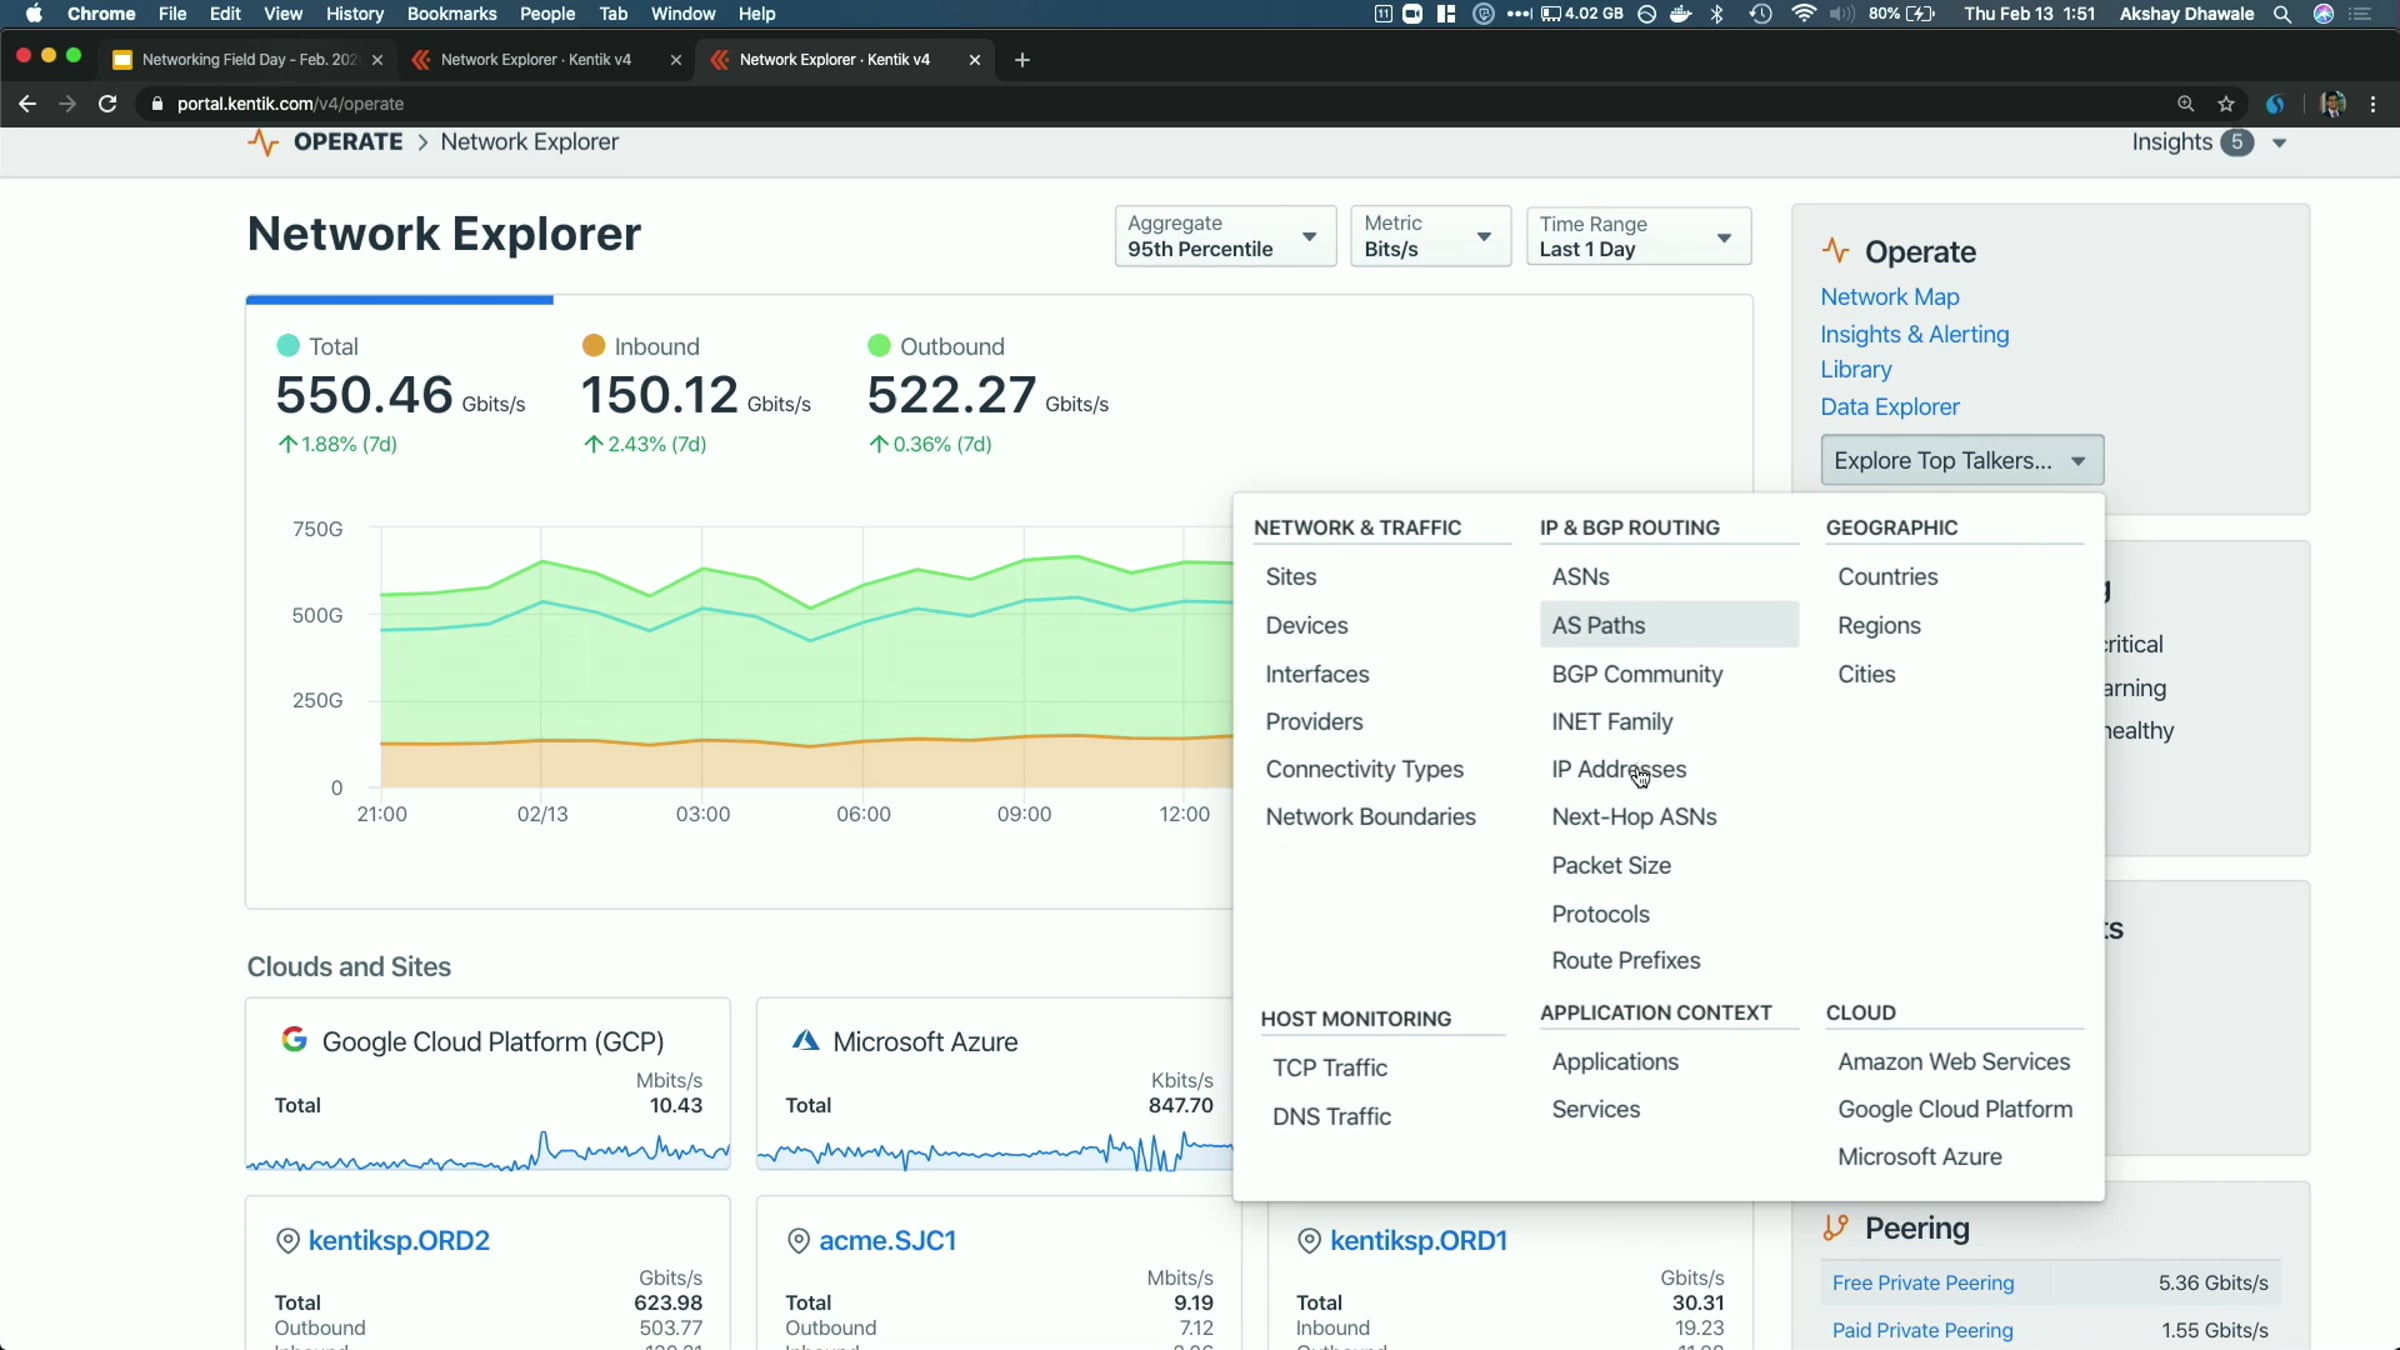Click the Operate panel pulse icon
2400x1350 pixels.
[x=1835, y=250]
